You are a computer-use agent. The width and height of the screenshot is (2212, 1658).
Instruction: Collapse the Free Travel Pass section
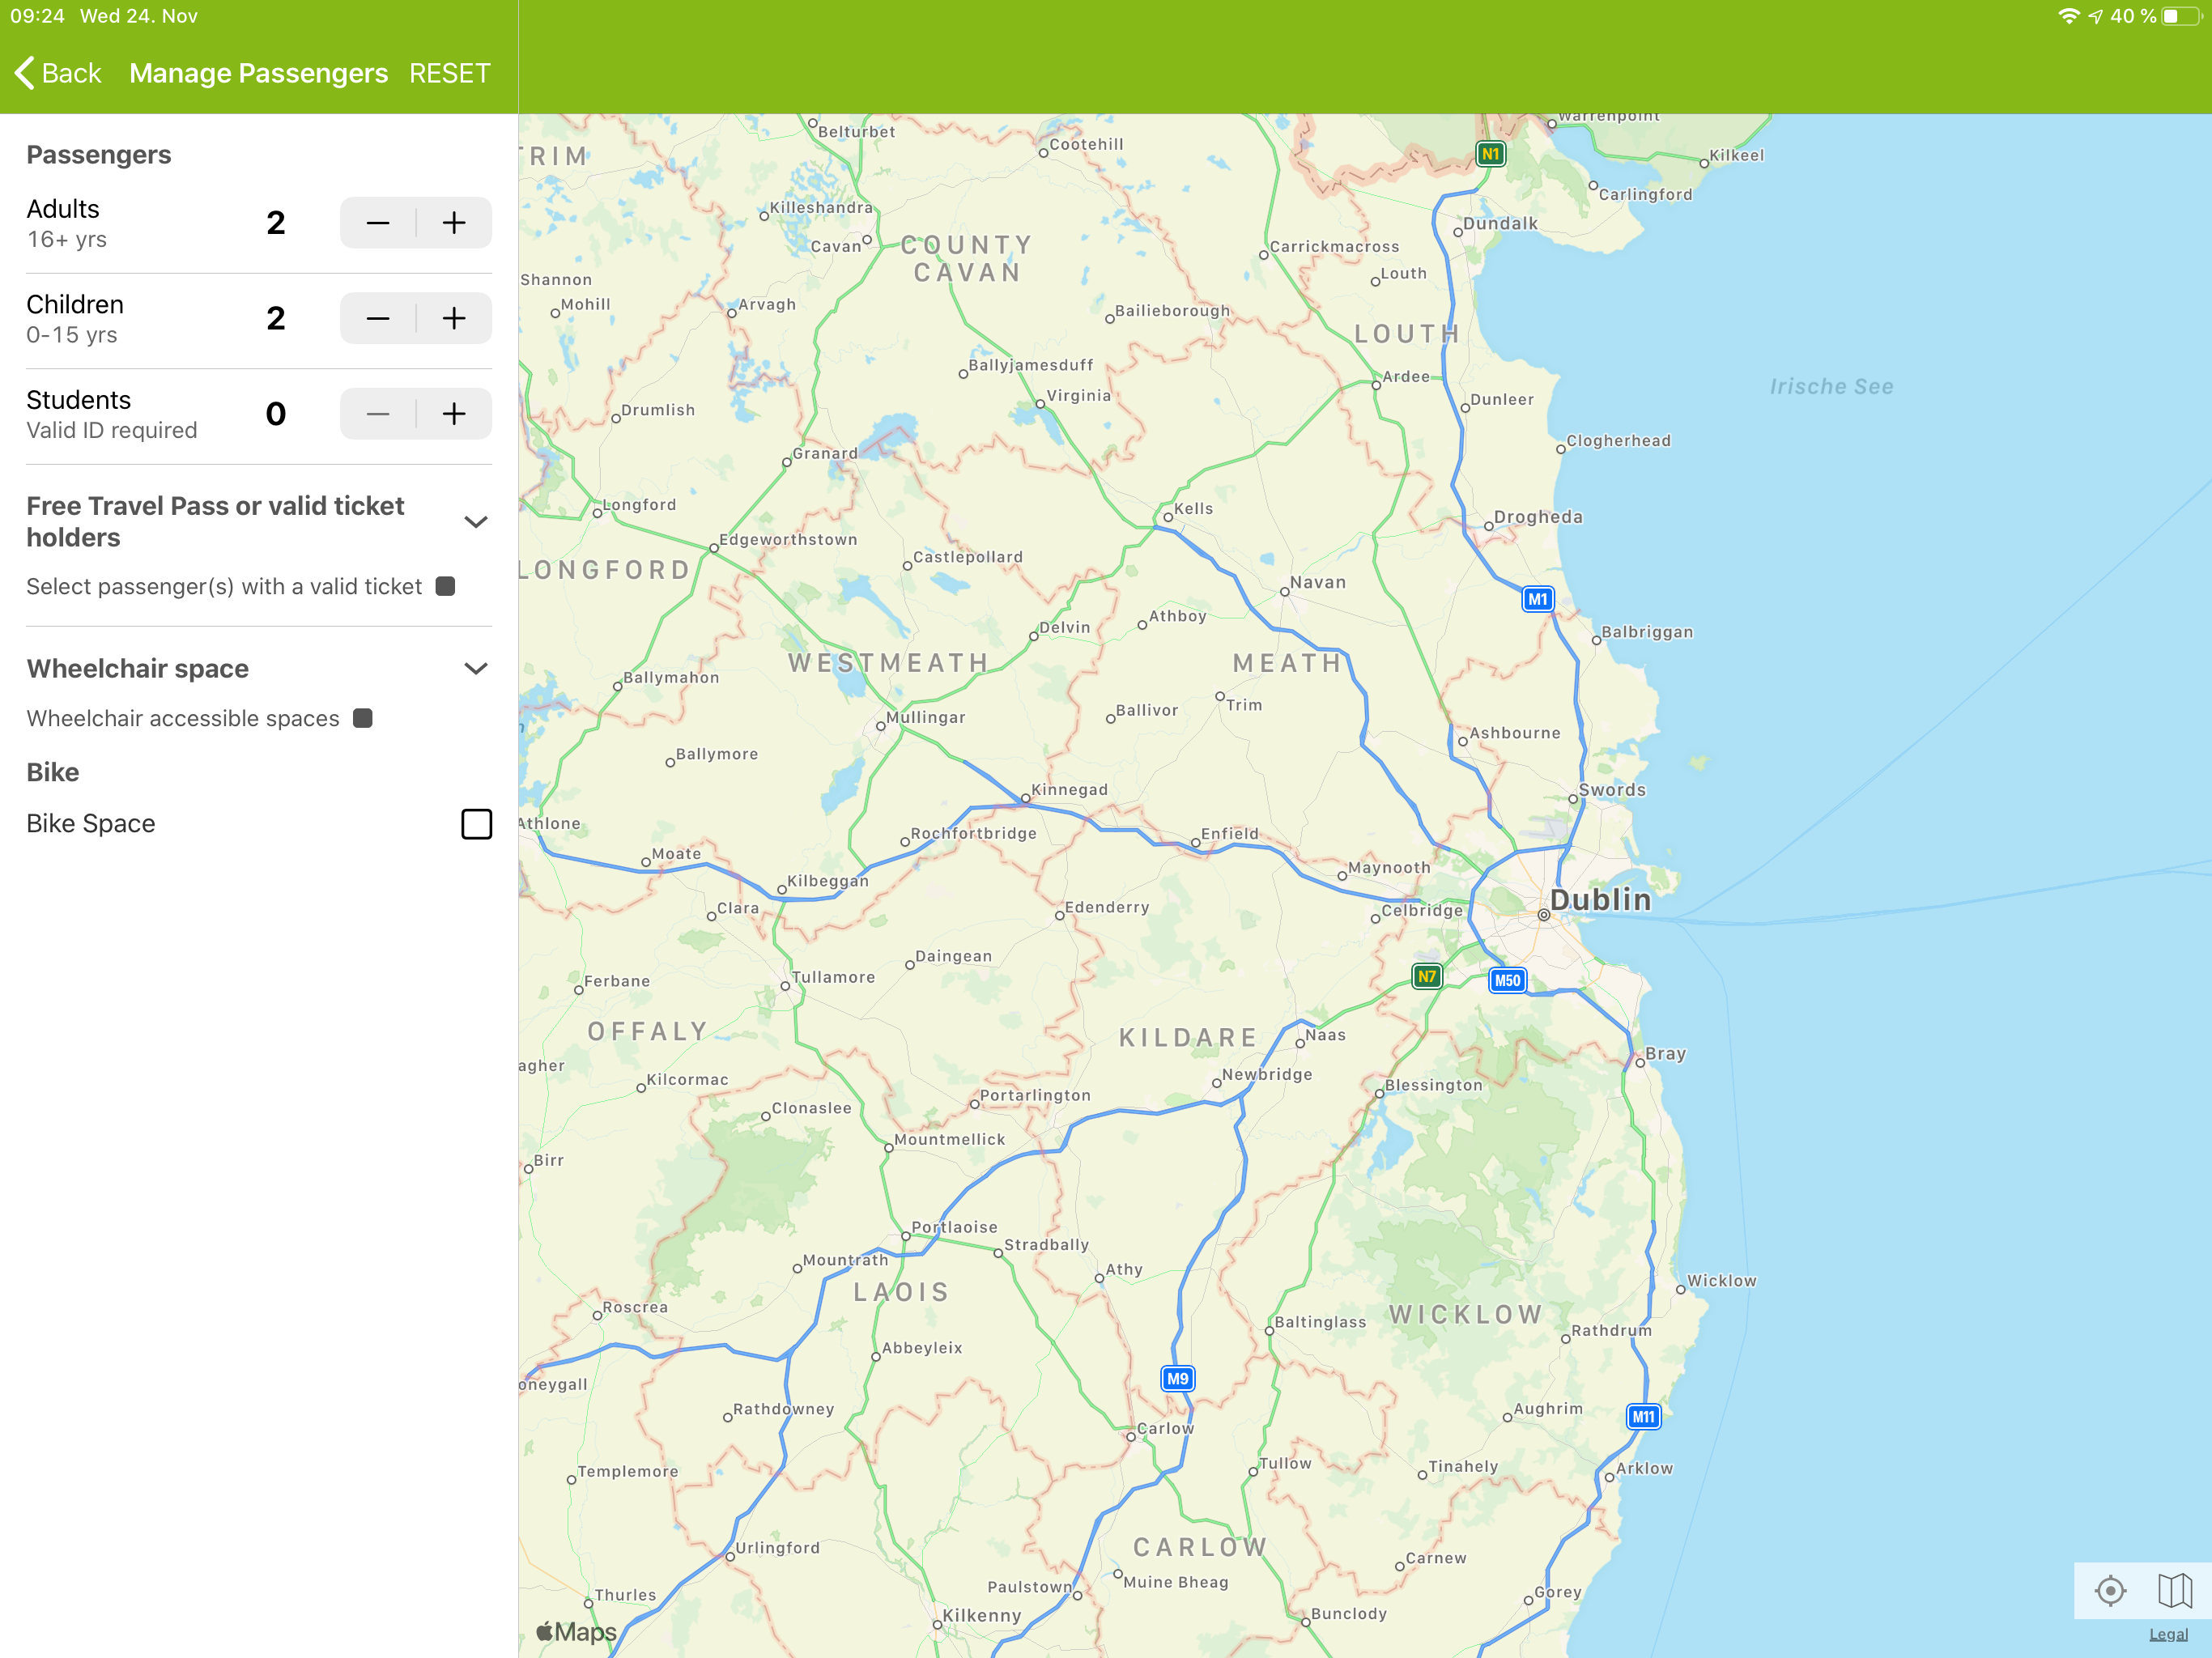pos(476,522)
